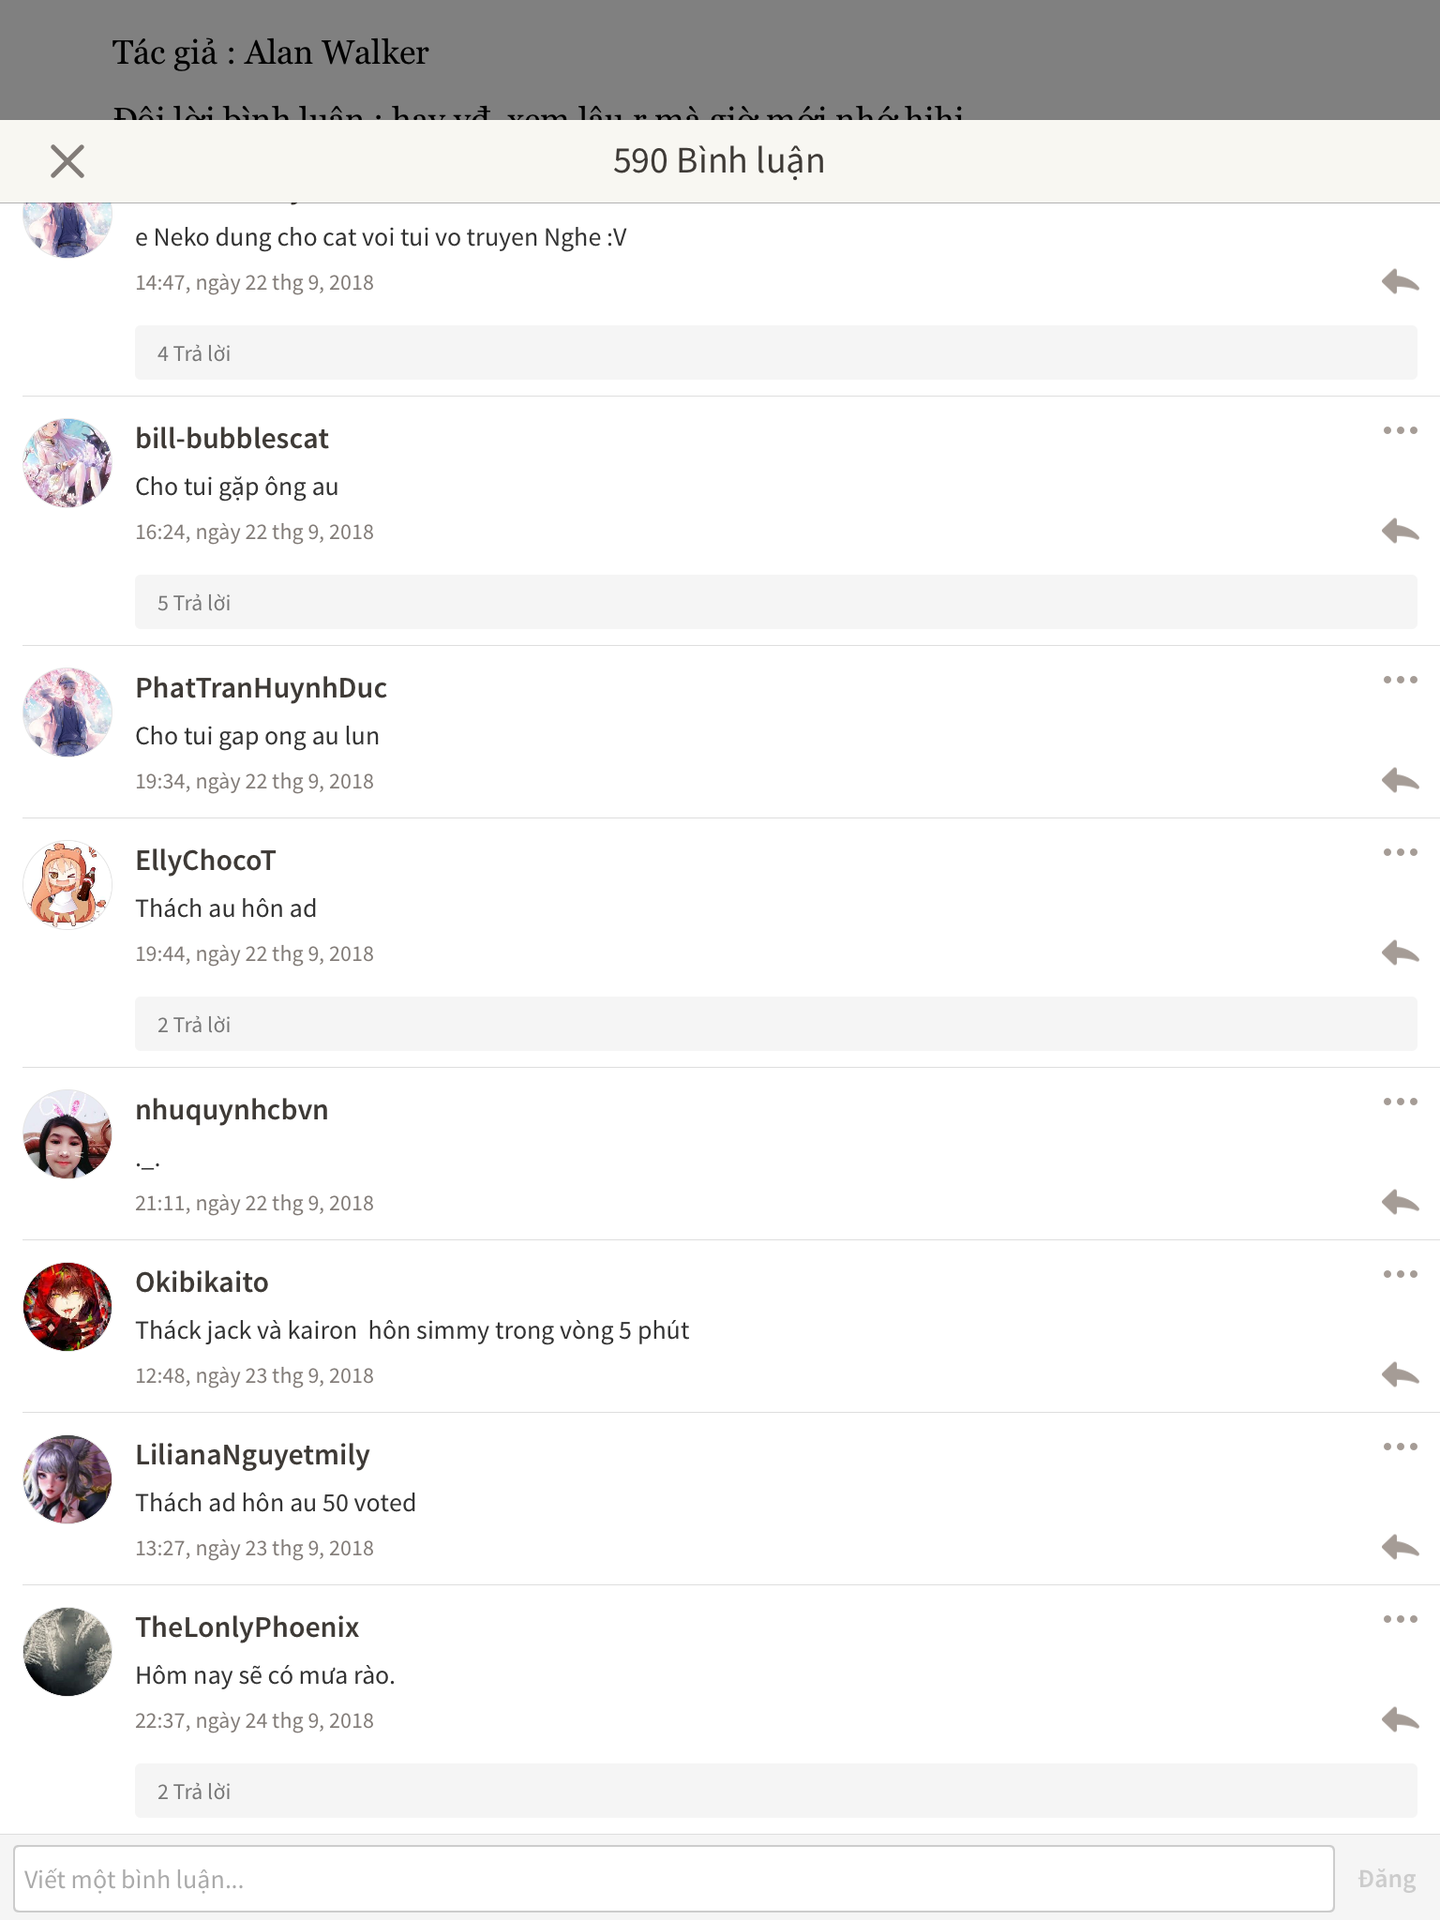Reply to bill-bubblescat's comment using arrow icon

point(1400,531)
